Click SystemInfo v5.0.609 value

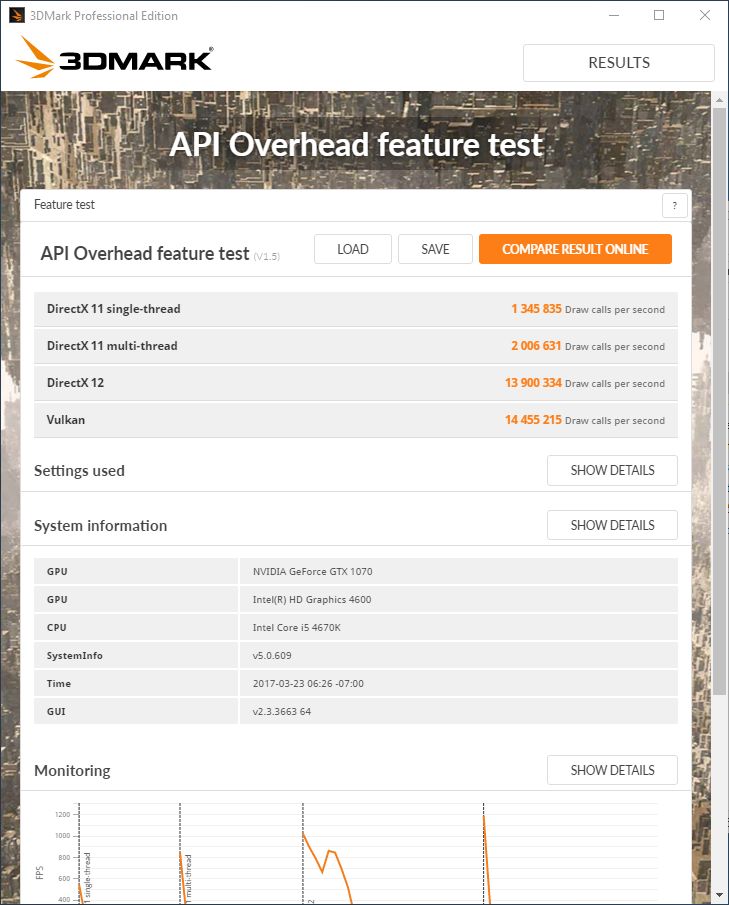272,656
